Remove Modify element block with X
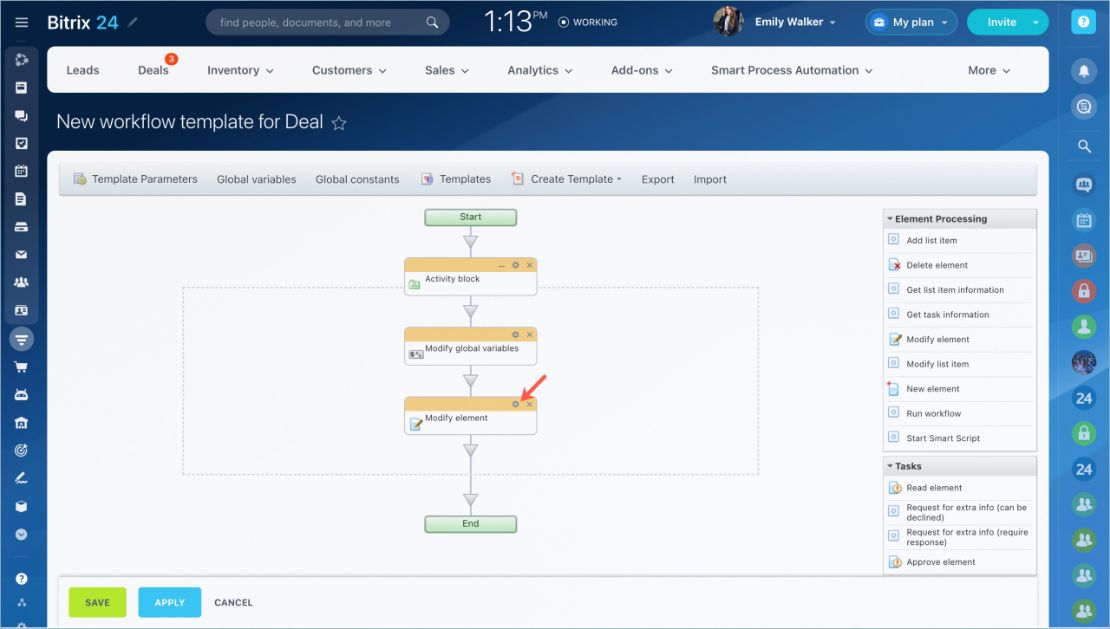This screenshot has height=629, width=1110. [x=529, y=404]
